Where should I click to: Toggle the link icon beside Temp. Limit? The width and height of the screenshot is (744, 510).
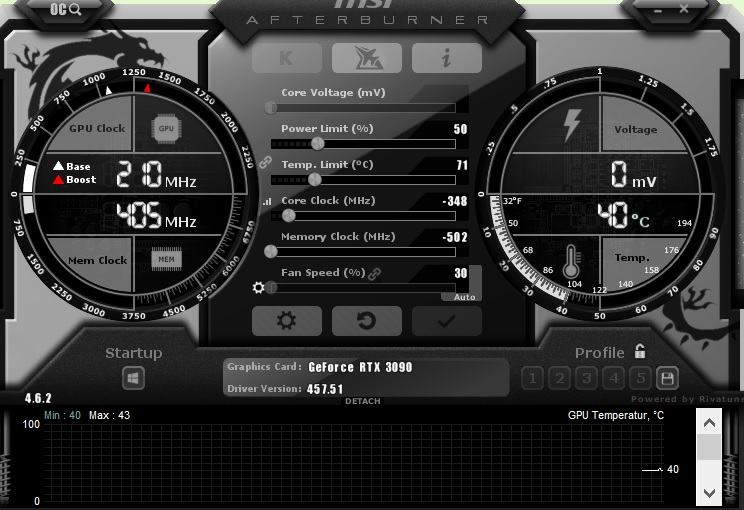tap(265, 163)
